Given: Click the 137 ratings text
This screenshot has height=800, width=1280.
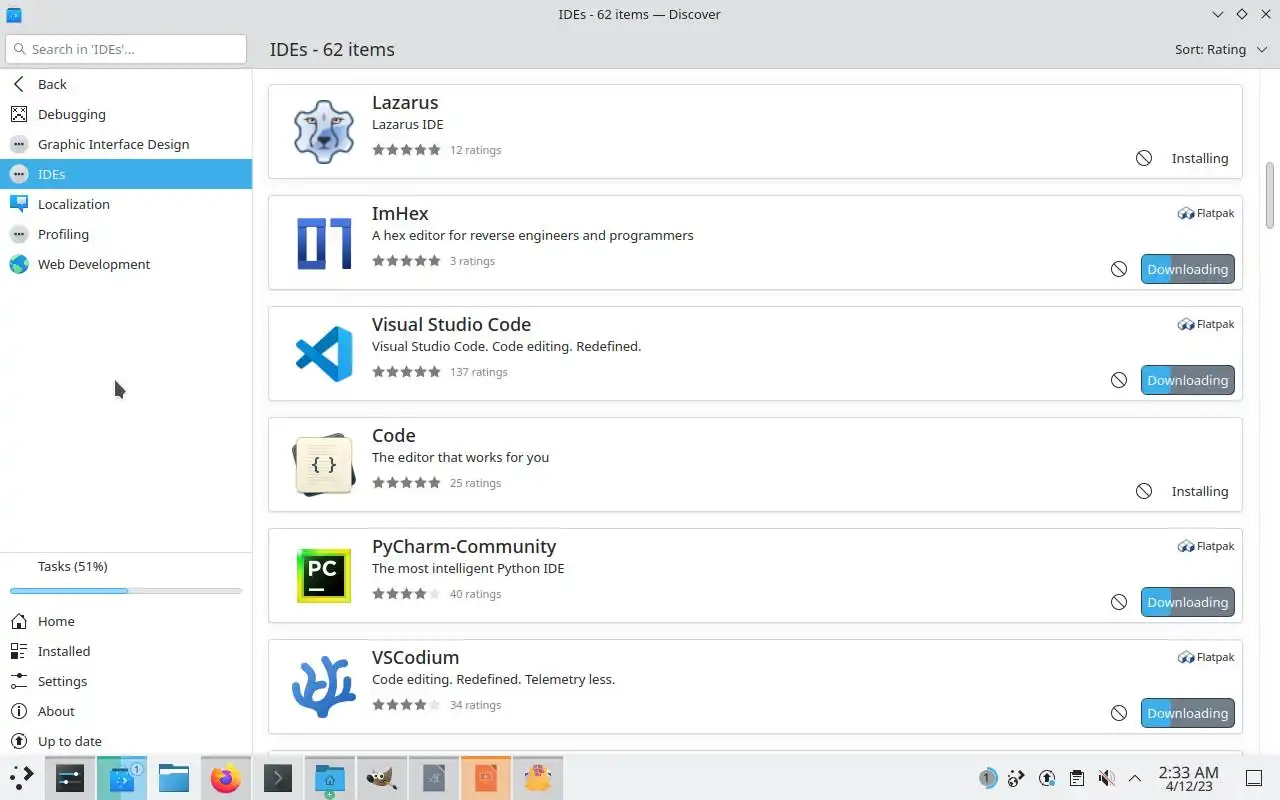Looking at the screenshot, I should click(x=479, y=372).
